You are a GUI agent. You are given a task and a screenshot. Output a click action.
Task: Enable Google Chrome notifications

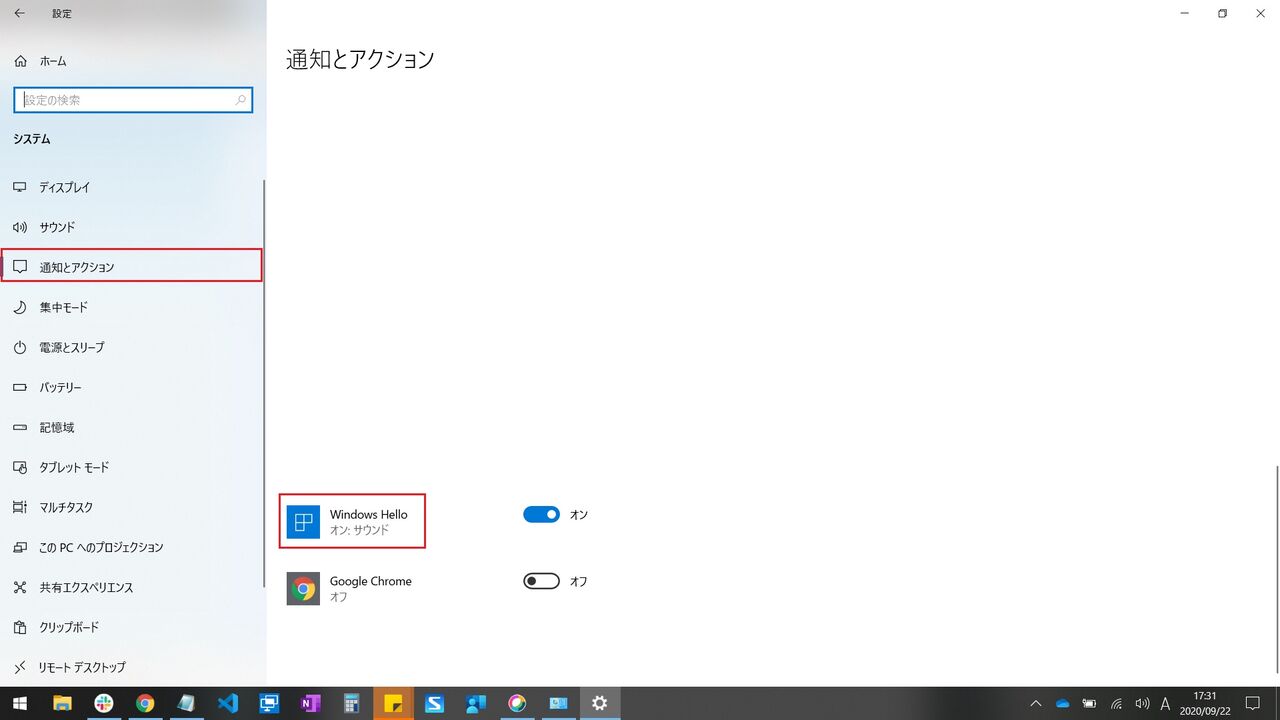540,581
